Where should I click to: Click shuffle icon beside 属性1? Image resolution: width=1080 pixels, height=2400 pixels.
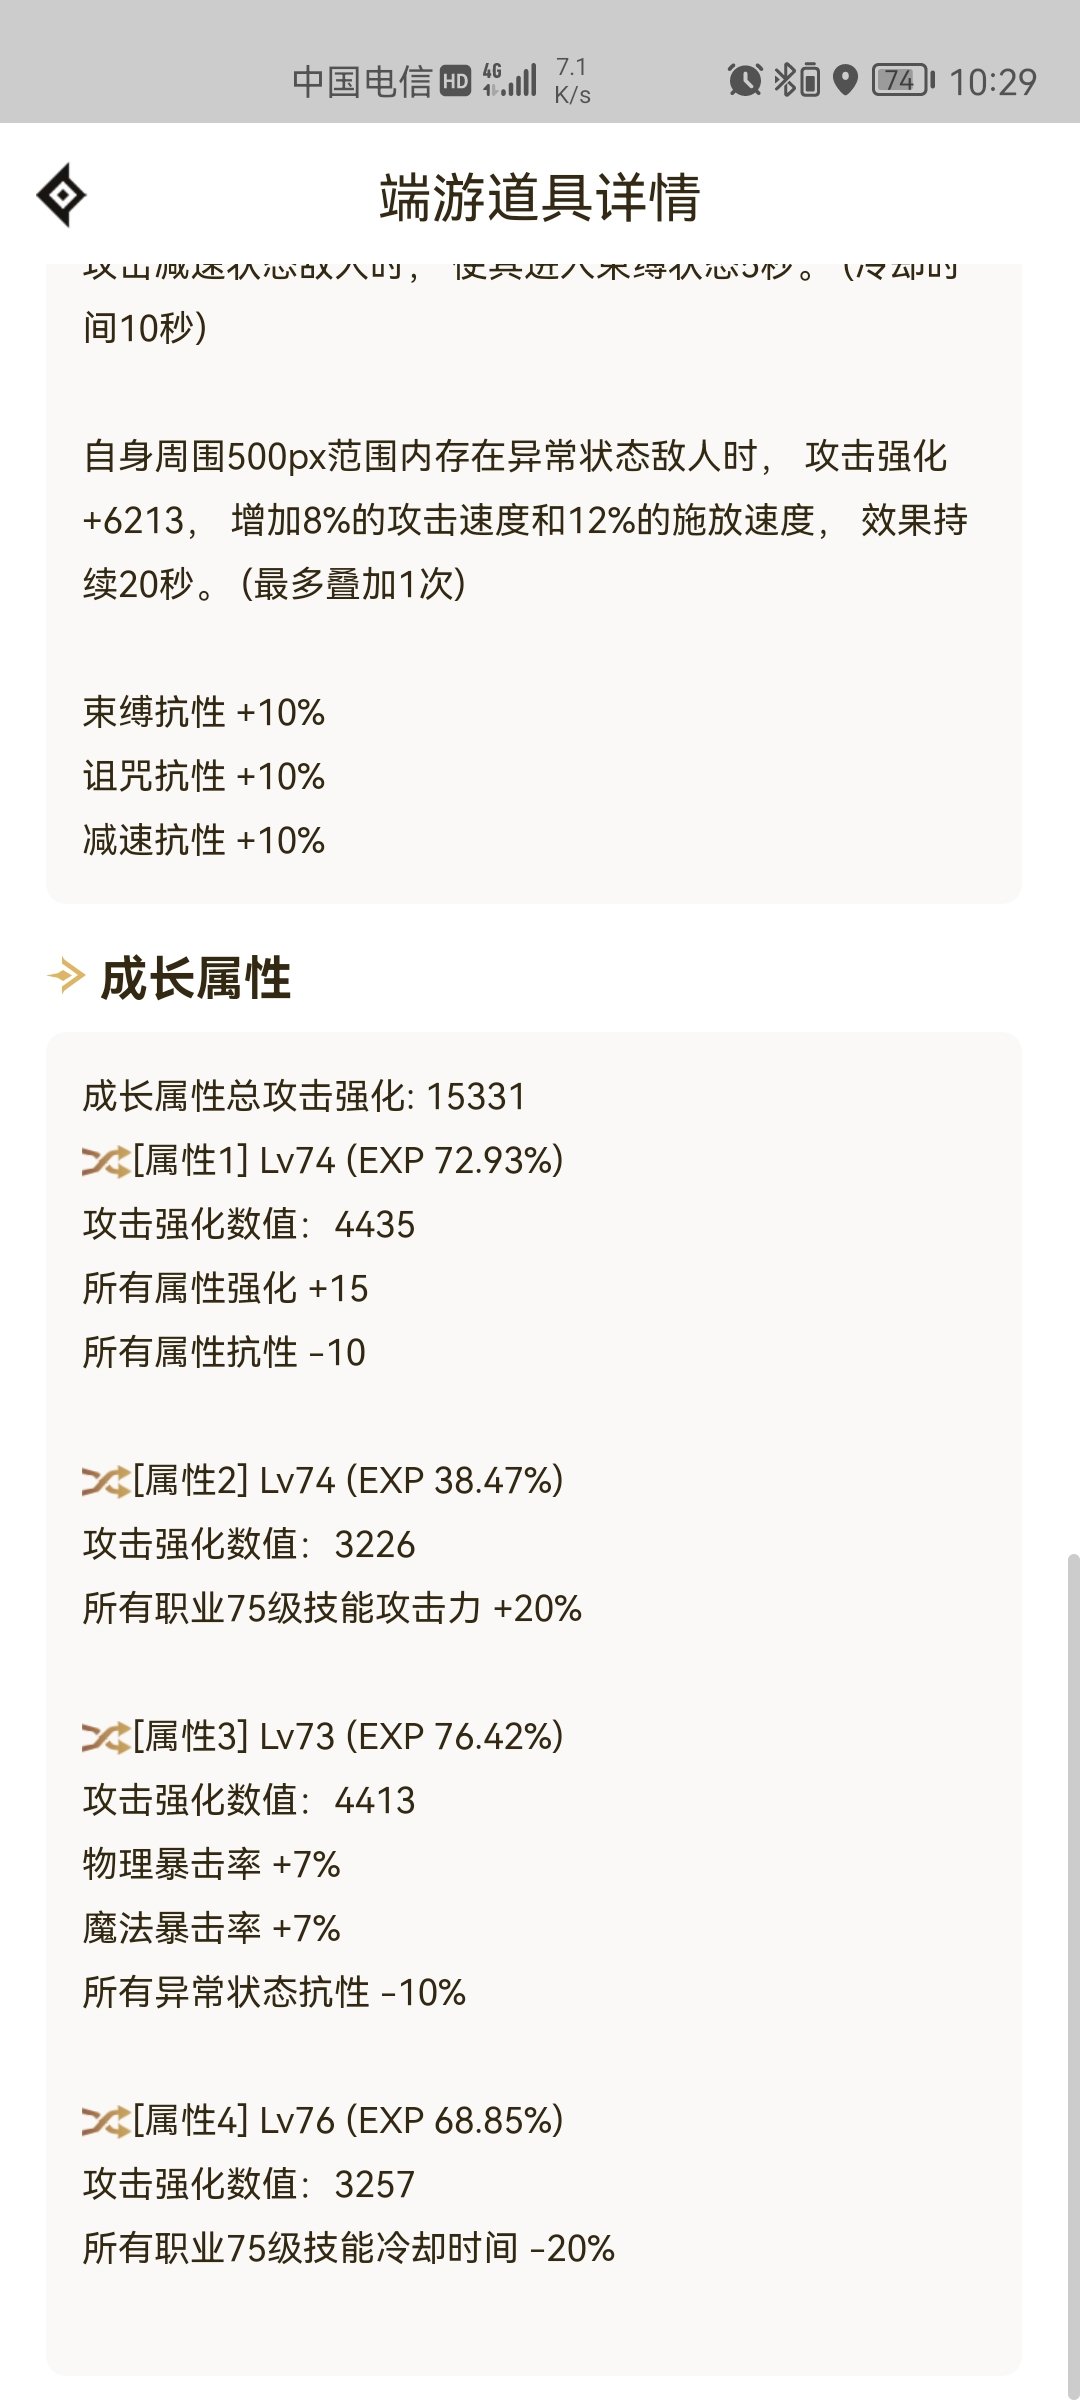[x=106, y=1162]
